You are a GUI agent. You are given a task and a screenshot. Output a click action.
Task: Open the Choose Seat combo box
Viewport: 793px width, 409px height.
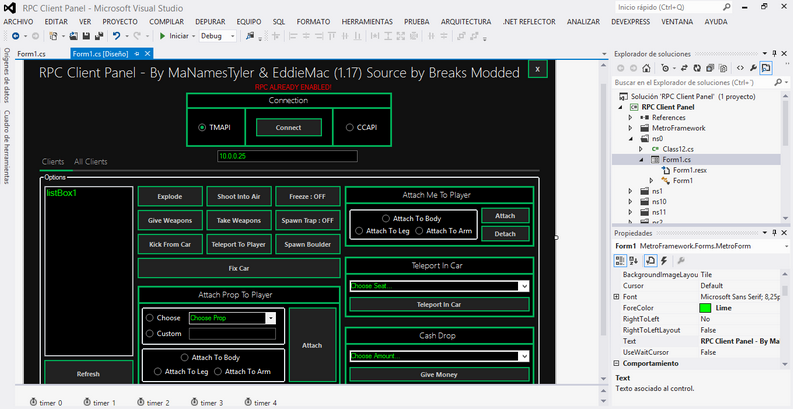[524, 286]
